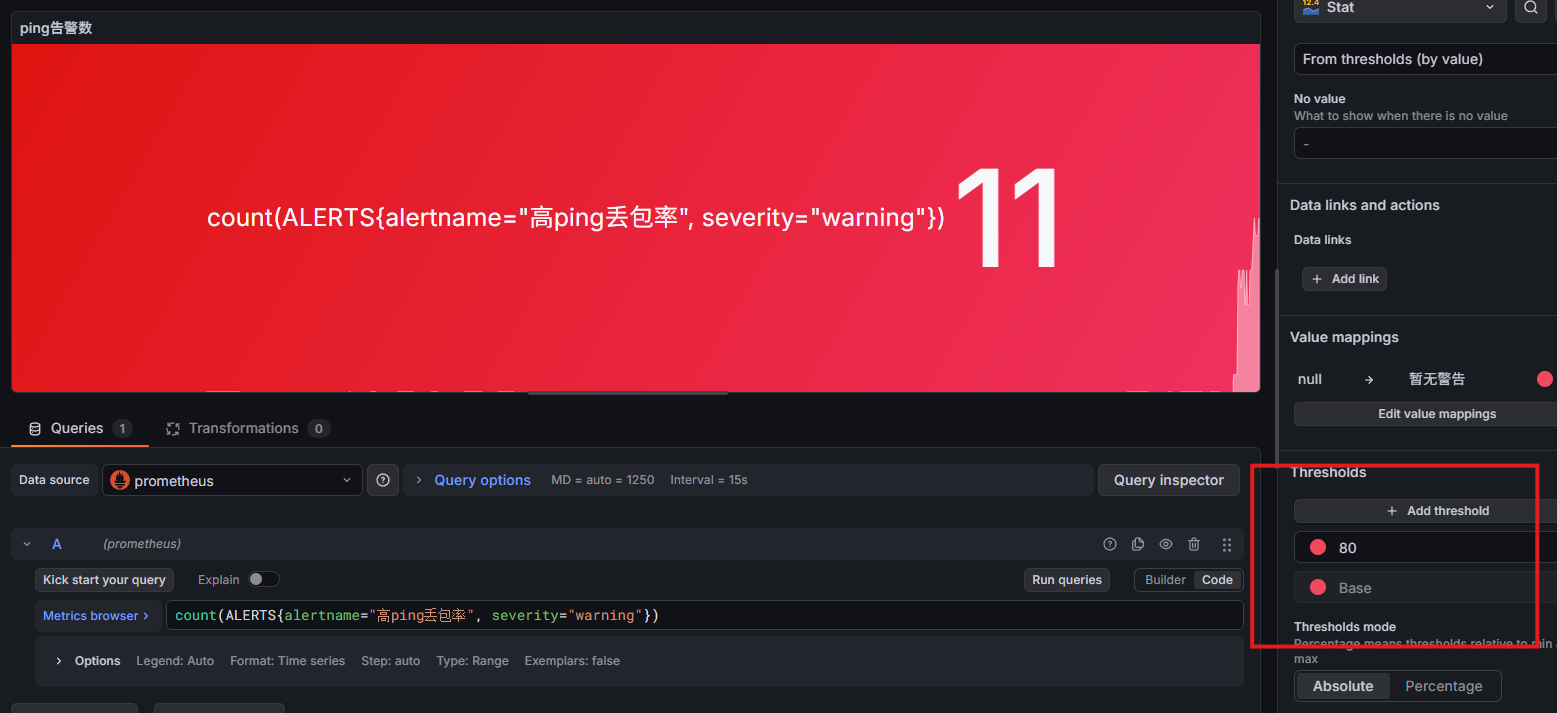The image size is (1557, 713).
Task: Open the Stat visualization dropdown
Action: tap(1399, 8)
